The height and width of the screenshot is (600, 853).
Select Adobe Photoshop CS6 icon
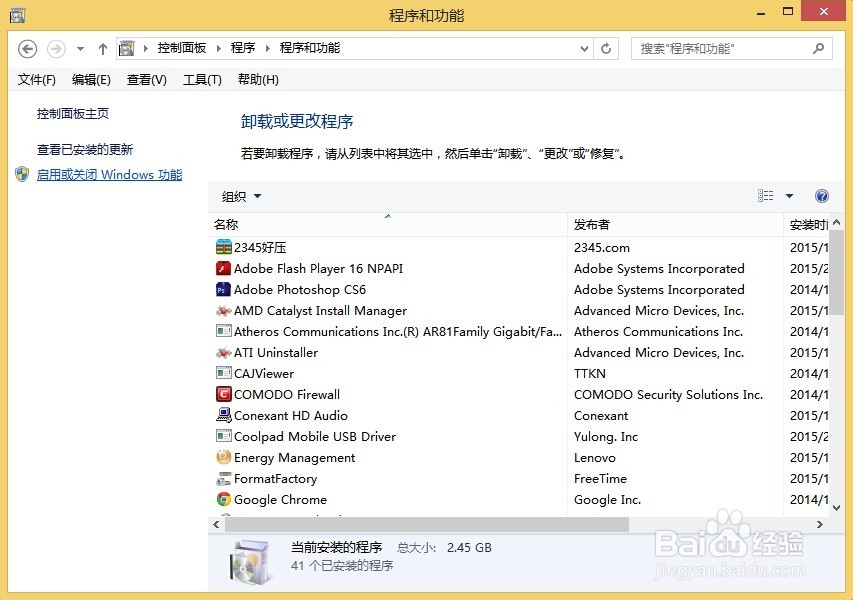click(224, 289)
